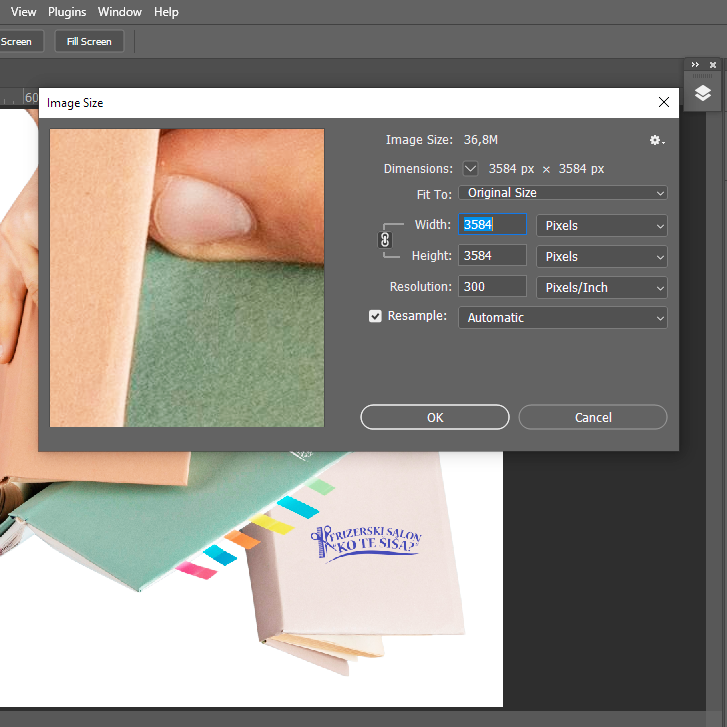Click the Image Size gear settings icon
727x727 pixels.
pos(656,141)
